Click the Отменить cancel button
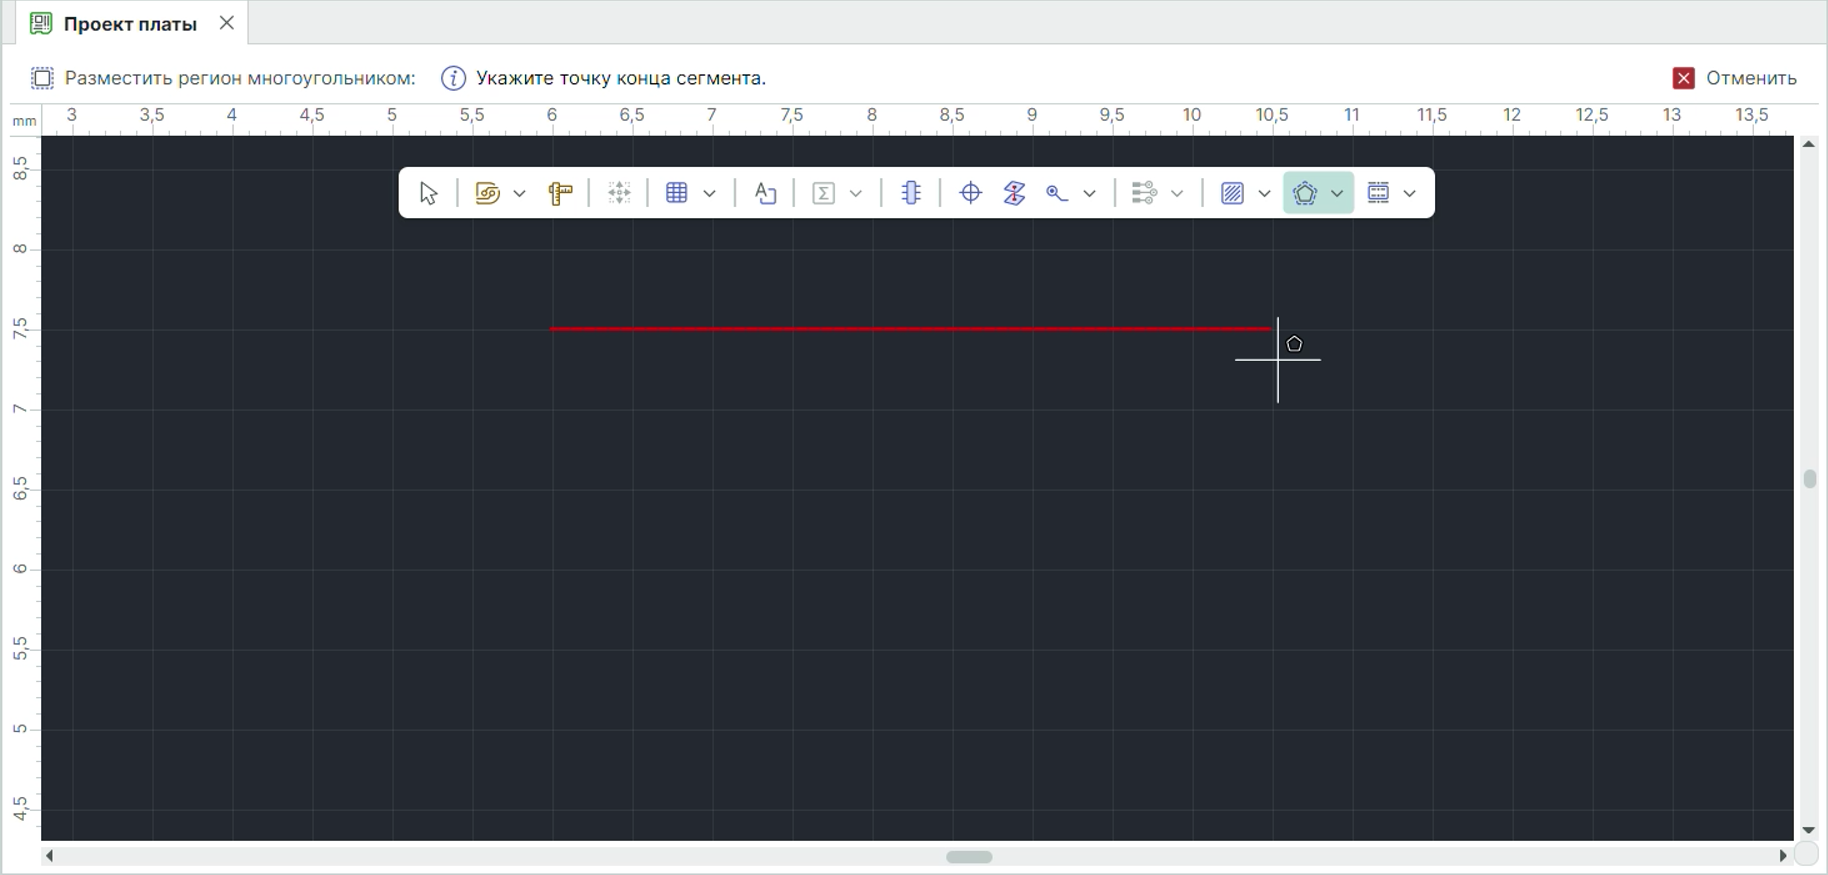This screenshot has width=1828, height=875. tap(1735, 78)
